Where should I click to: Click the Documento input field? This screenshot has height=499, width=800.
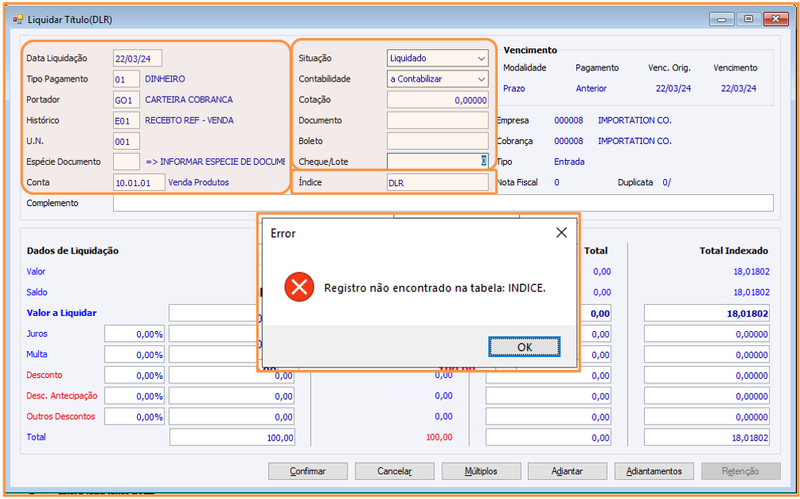[x=437, y=120]
